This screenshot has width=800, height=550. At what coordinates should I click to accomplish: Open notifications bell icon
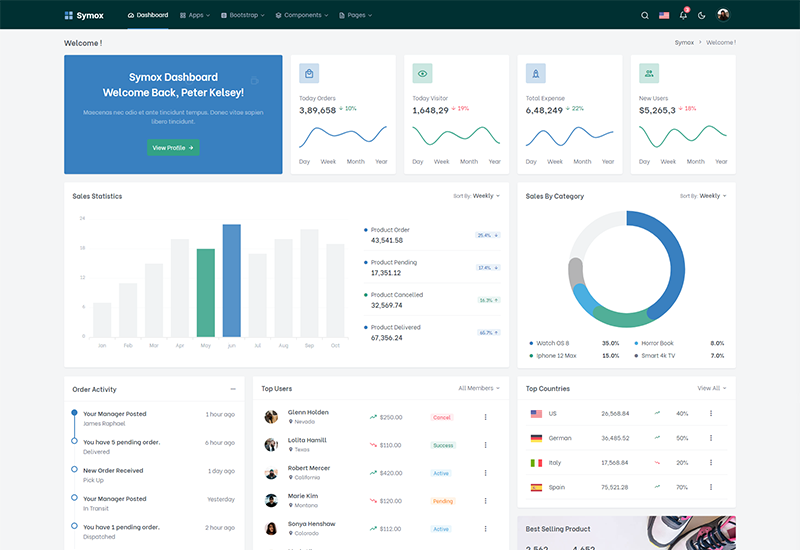[683, 15]
